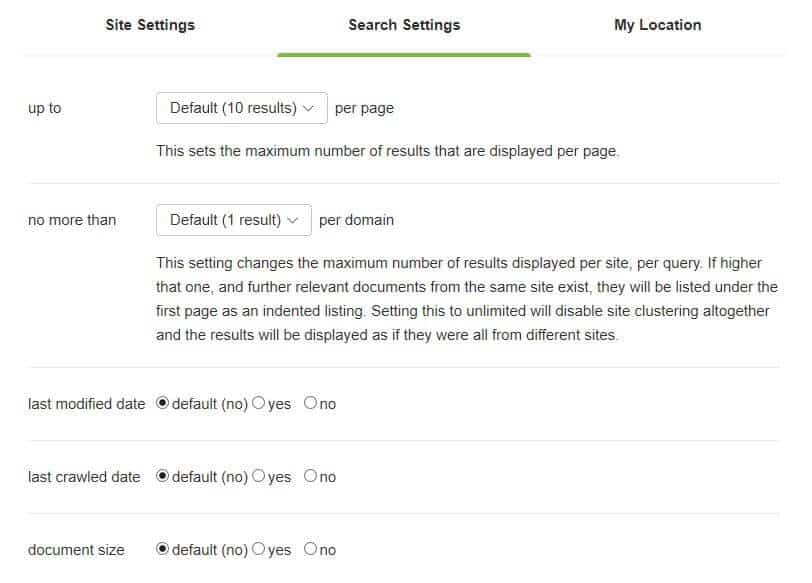Viewport: 812px width, 583px height.
Task: Pick 'default (no)' for last modified date
Action: point(164,404)
